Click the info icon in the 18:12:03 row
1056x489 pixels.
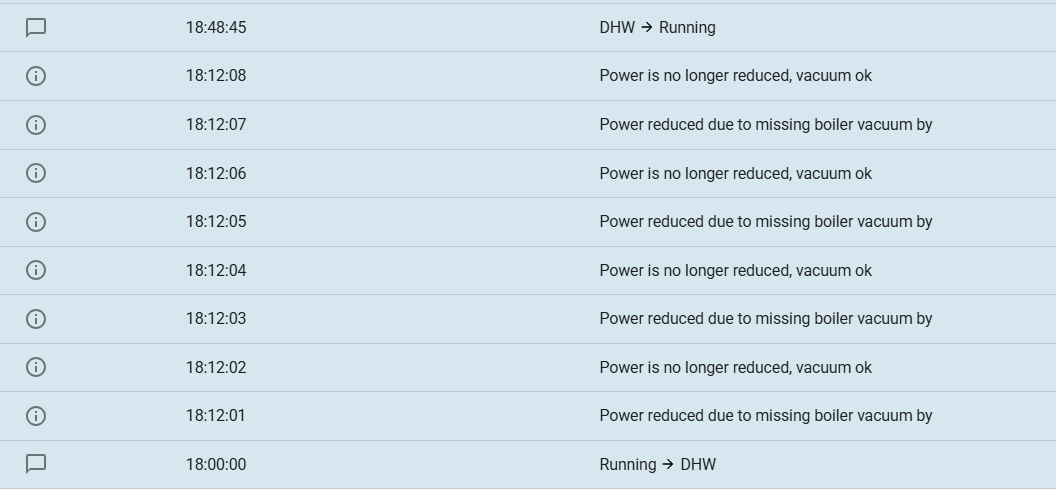36,319
